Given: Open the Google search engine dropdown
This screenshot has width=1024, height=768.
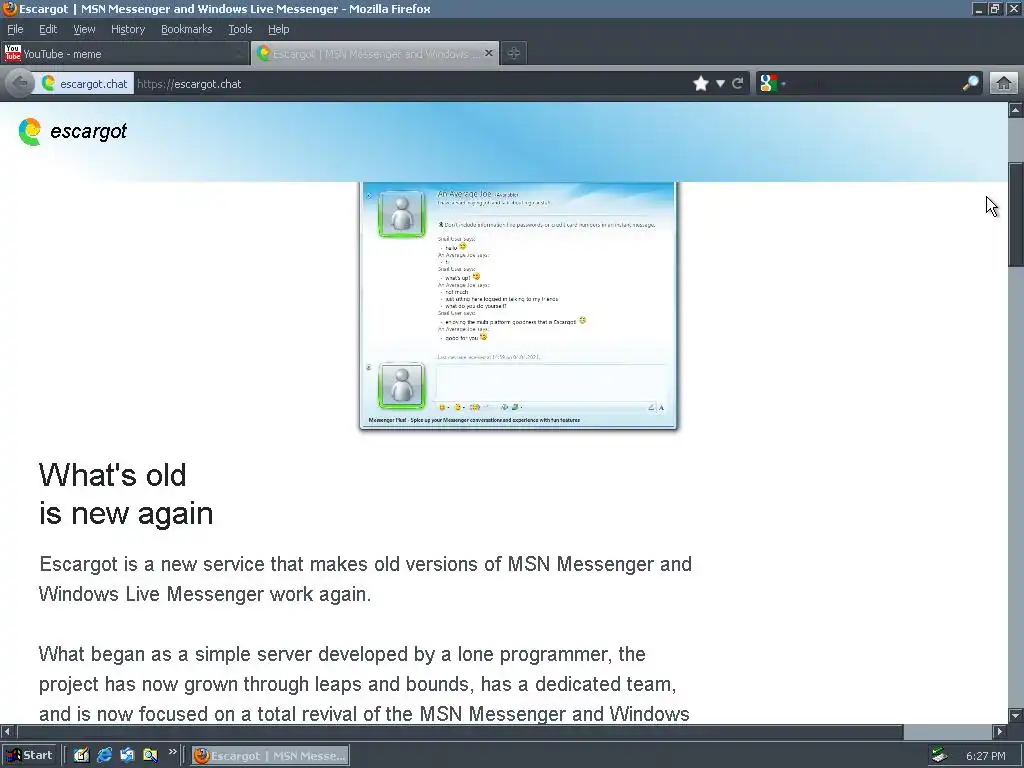Looking at the screenshot, I should 773,84.
